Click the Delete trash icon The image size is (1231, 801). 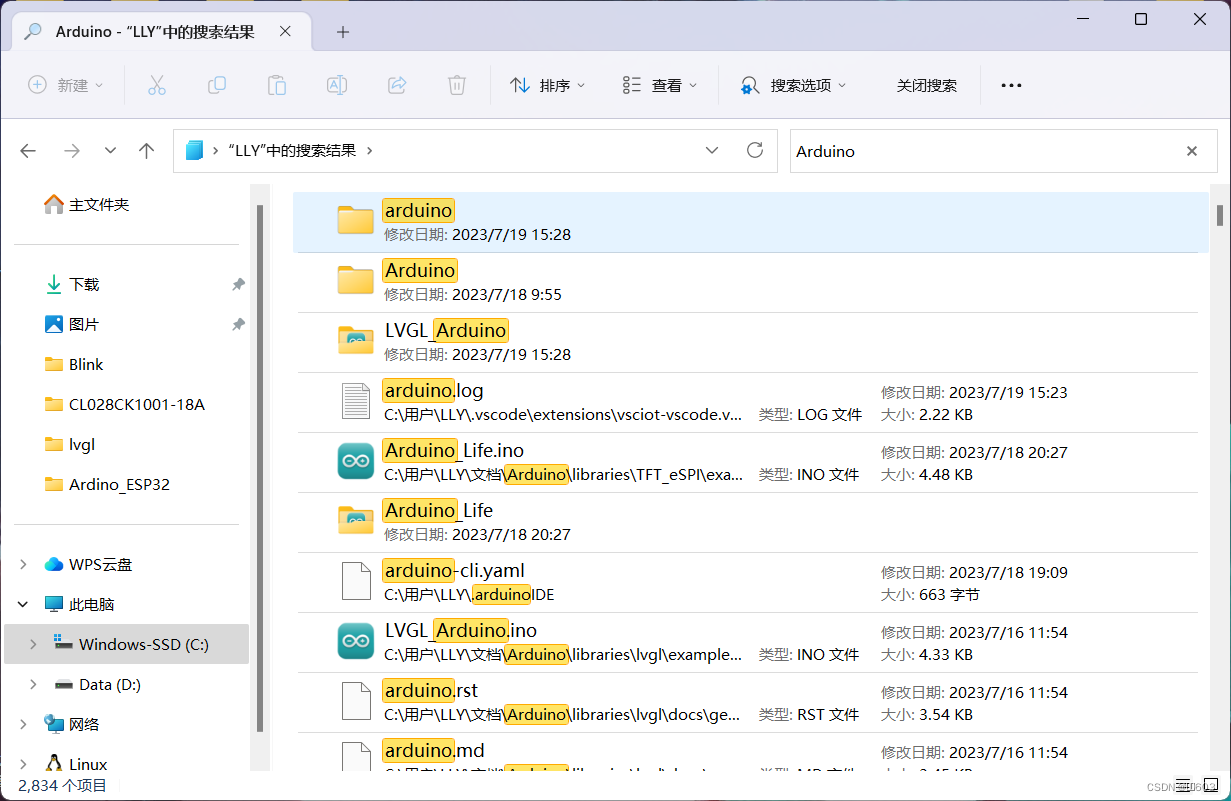457,85
